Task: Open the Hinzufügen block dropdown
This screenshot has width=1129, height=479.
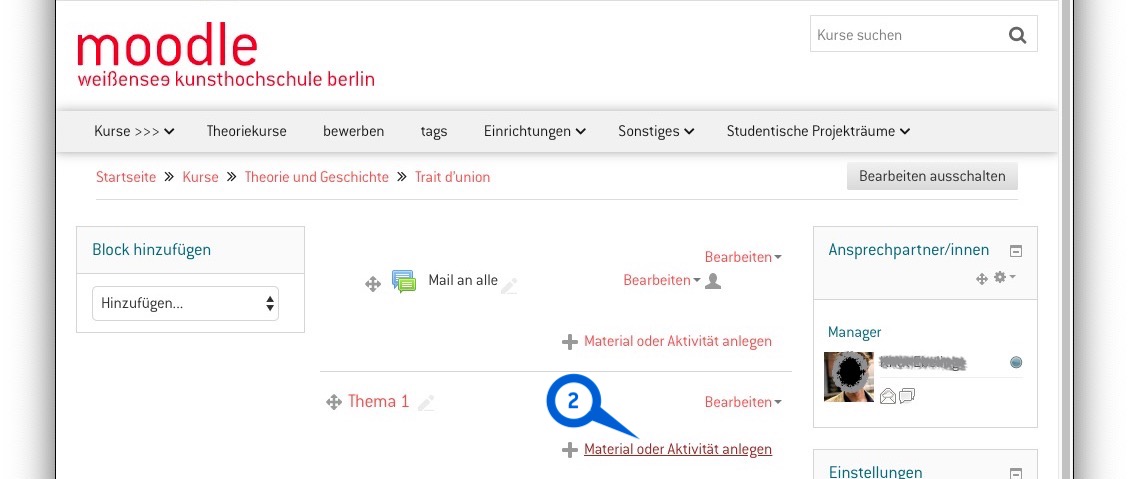Action: (185, 303)
